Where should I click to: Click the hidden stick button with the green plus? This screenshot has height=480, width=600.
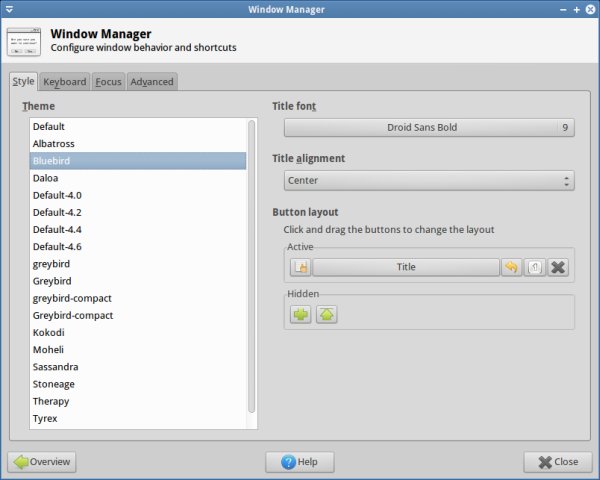[300, 315]
